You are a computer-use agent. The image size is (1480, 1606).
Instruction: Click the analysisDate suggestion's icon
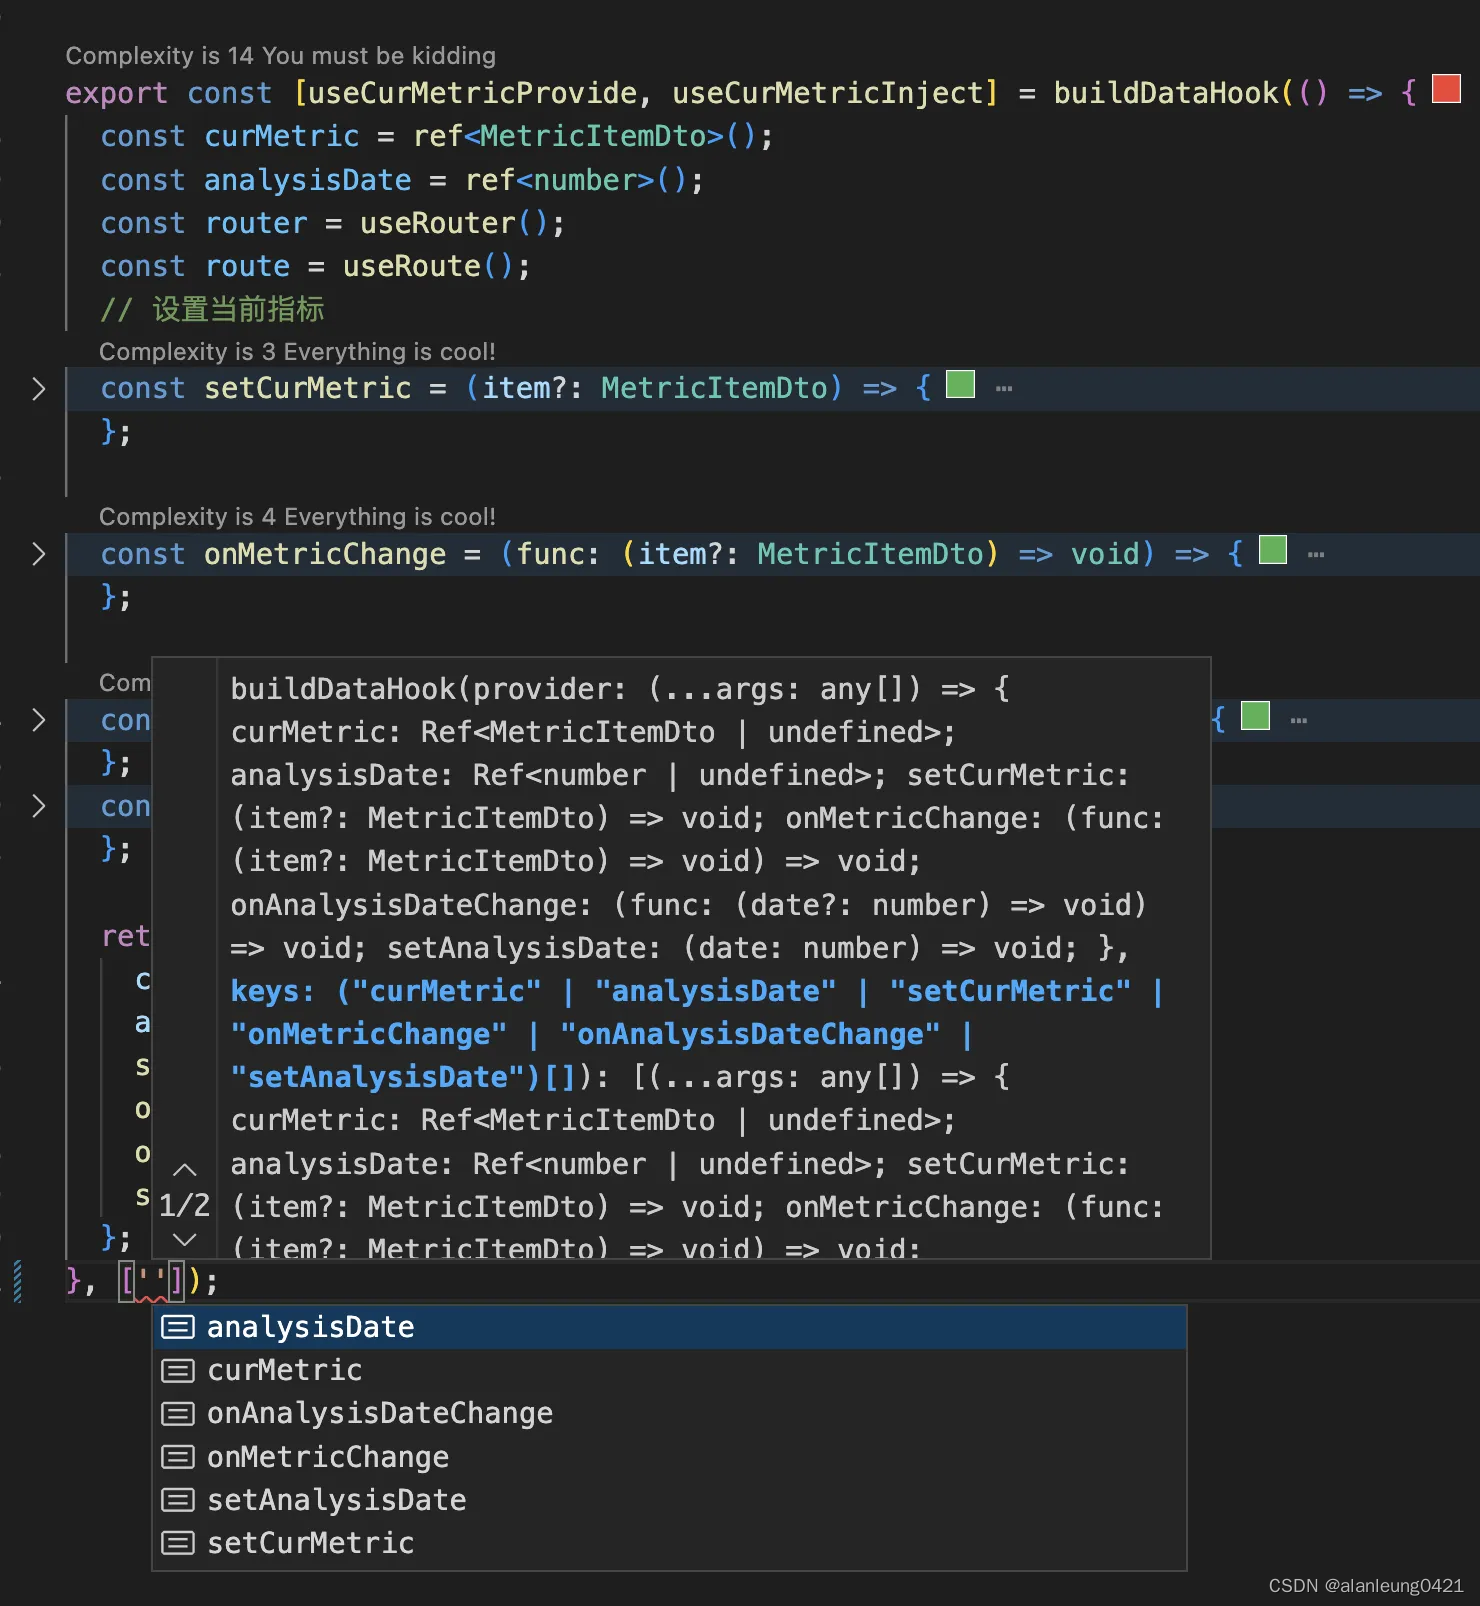click(178, 1327)
